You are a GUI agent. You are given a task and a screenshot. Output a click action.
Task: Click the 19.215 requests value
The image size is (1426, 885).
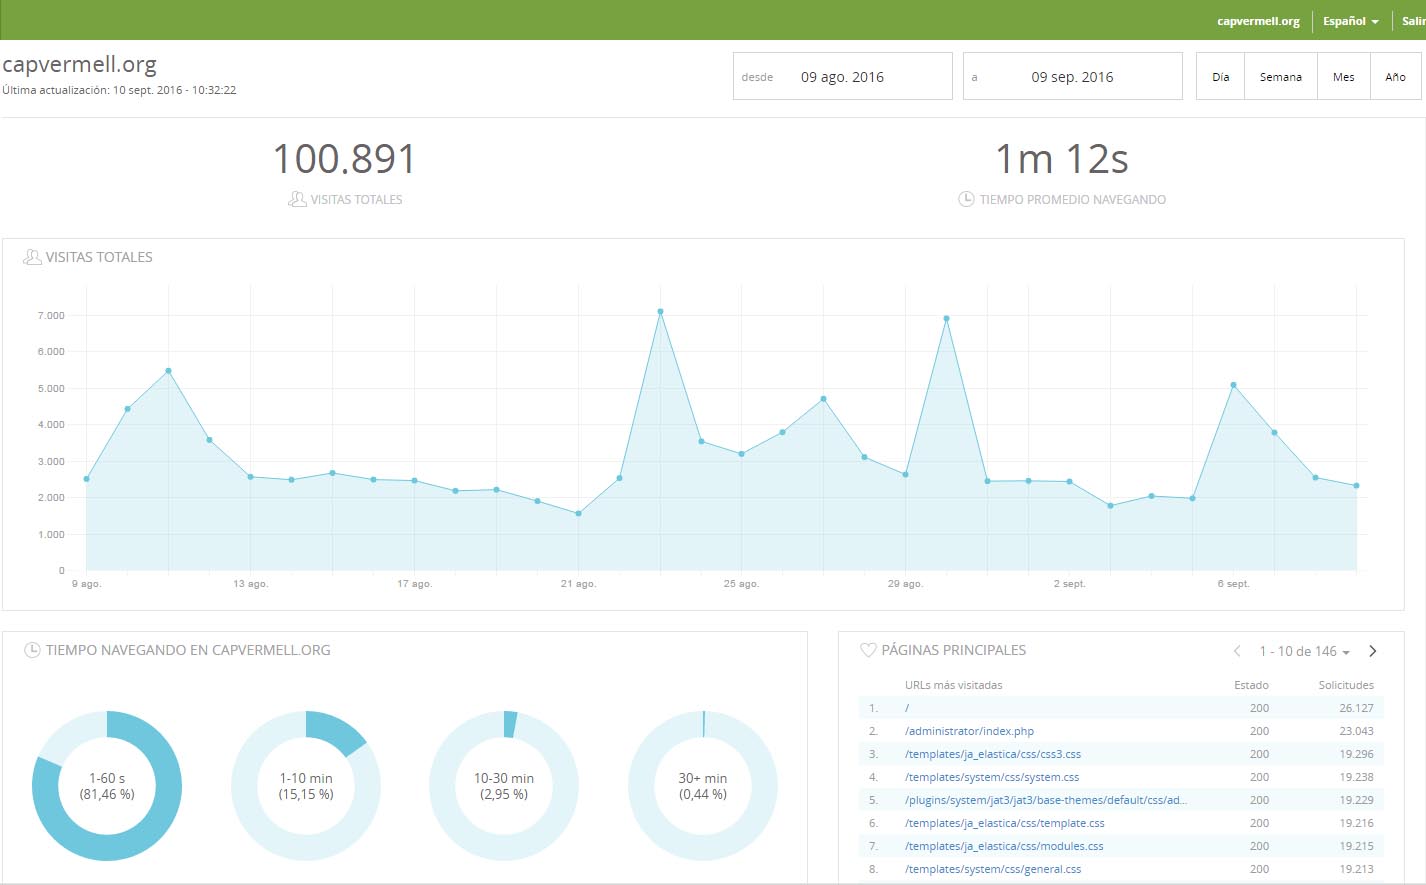click(1357, 846)
